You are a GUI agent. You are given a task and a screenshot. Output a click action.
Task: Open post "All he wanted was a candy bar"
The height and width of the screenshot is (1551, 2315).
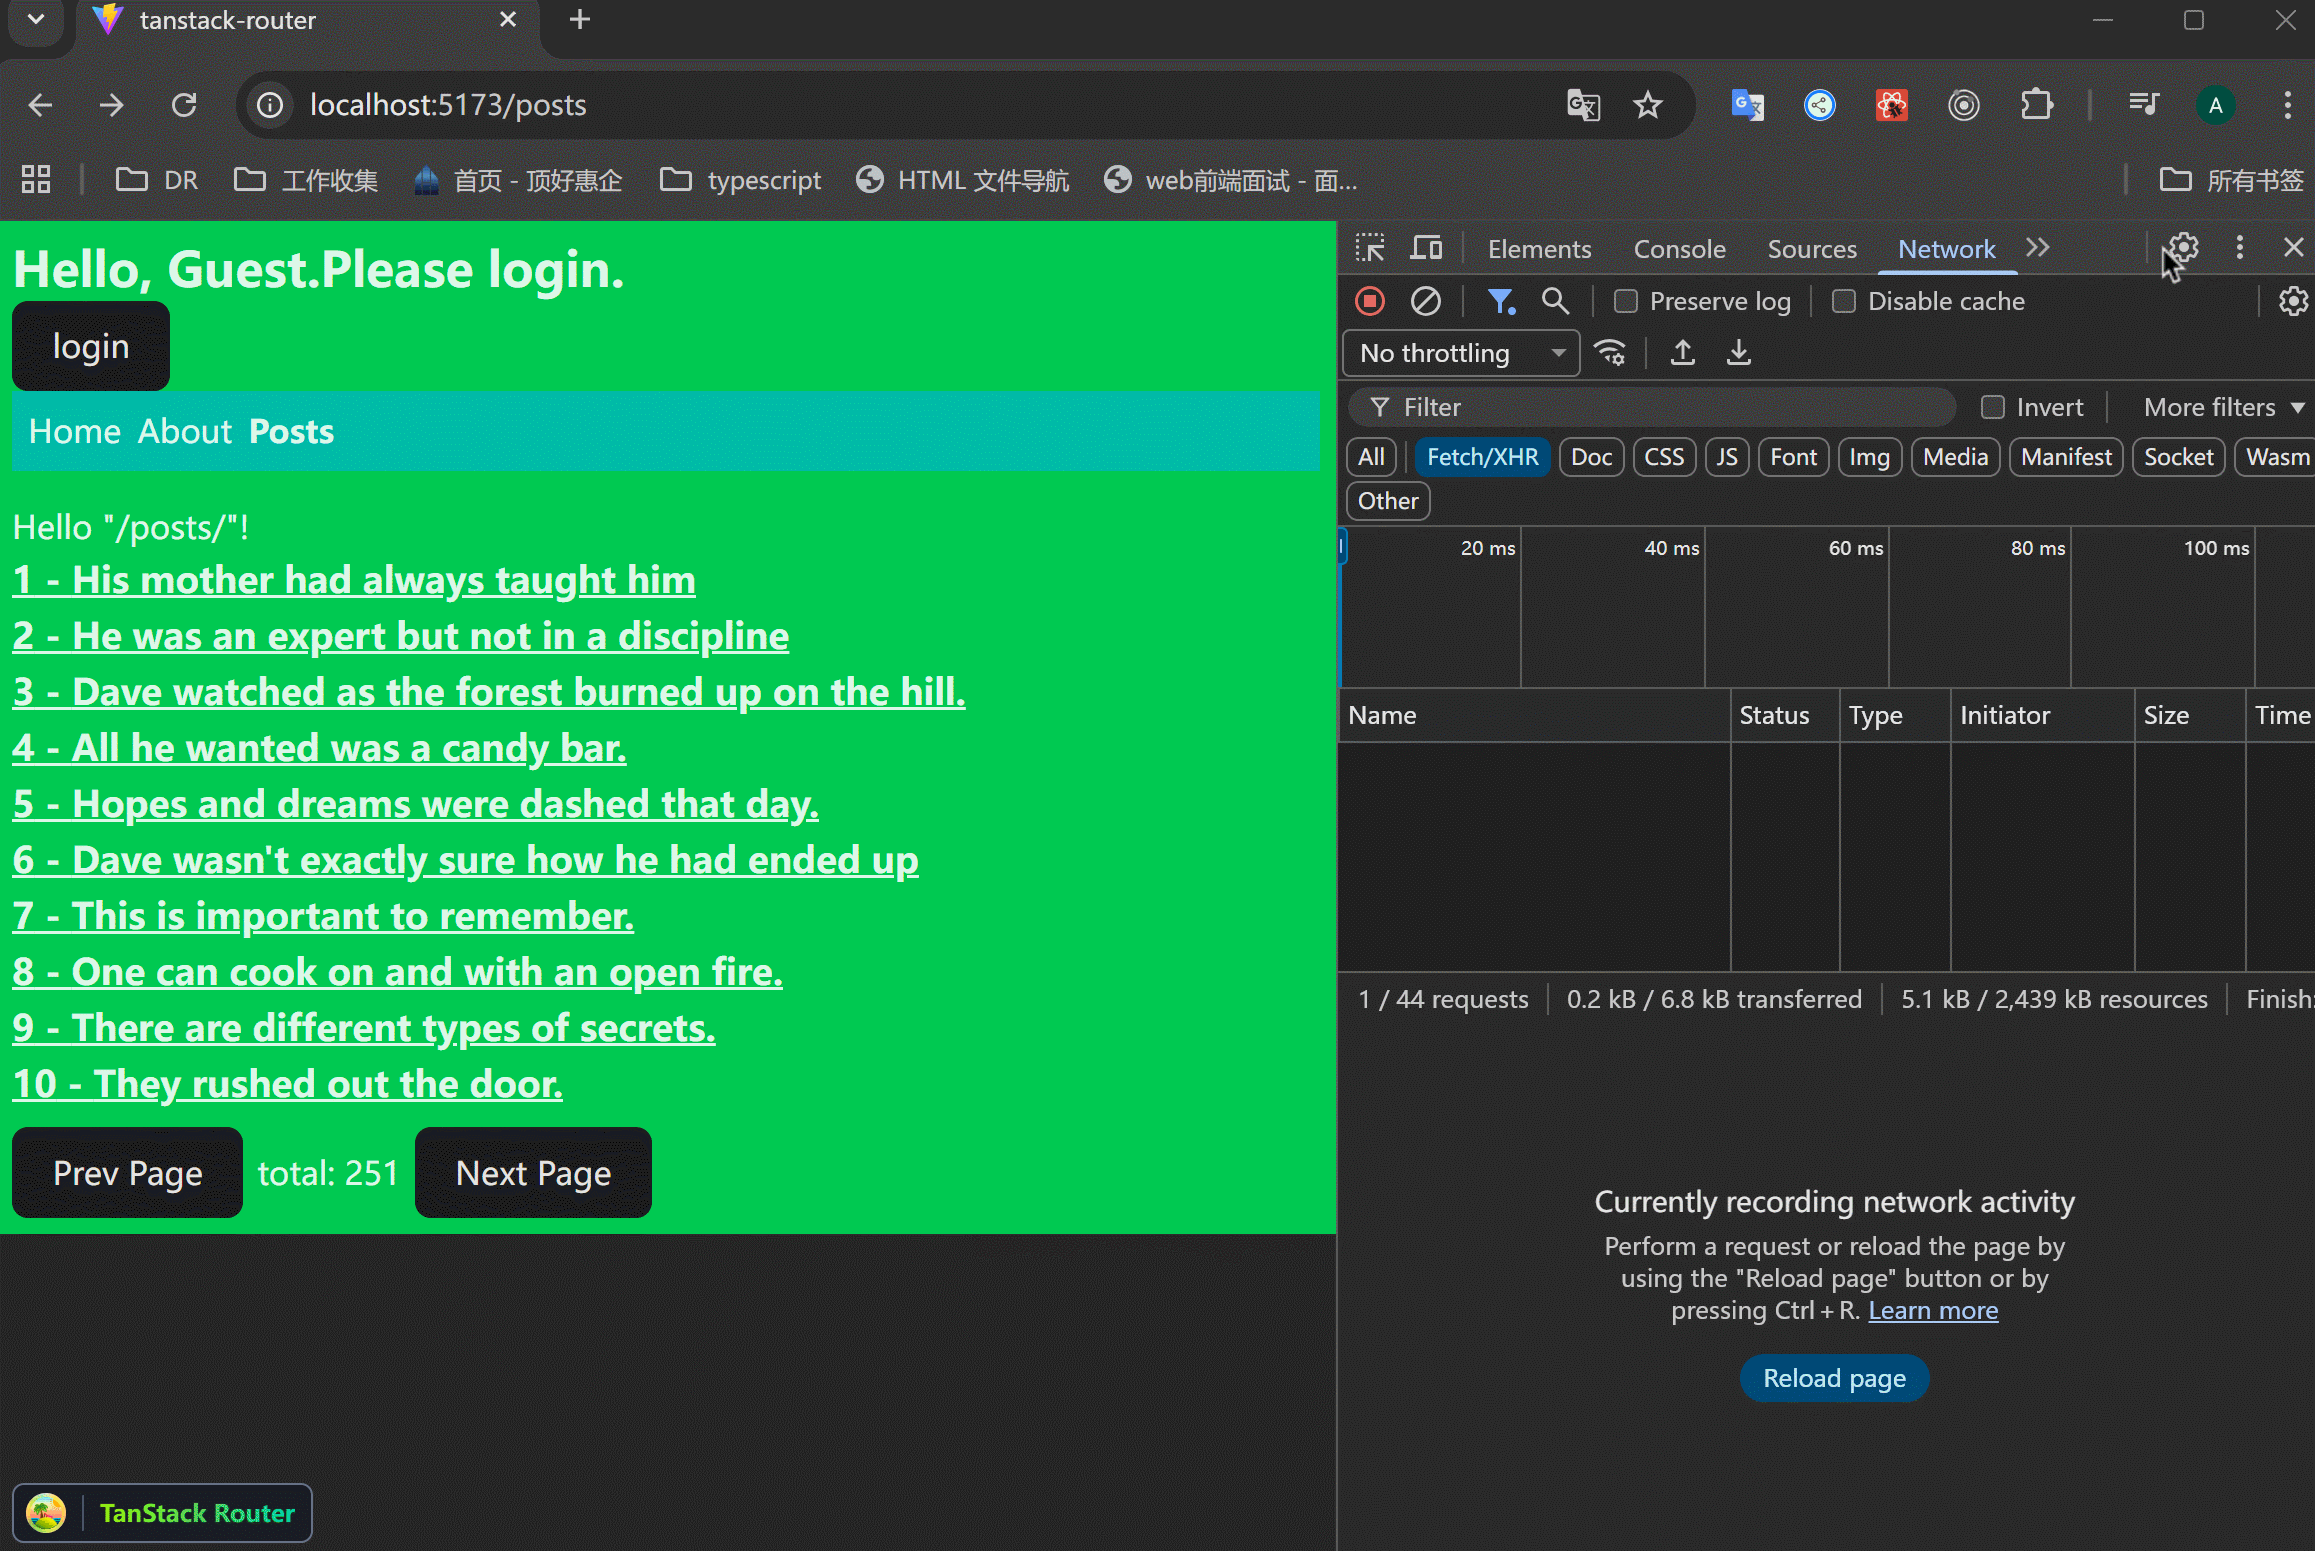click(x=319, y=748)
